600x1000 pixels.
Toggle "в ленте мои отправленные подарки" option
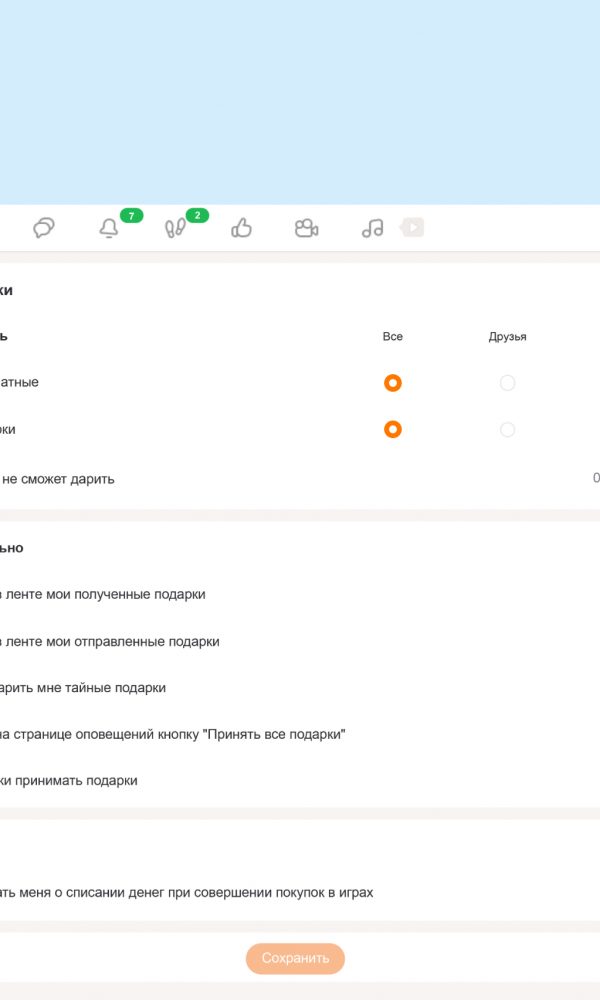point(109,641)
